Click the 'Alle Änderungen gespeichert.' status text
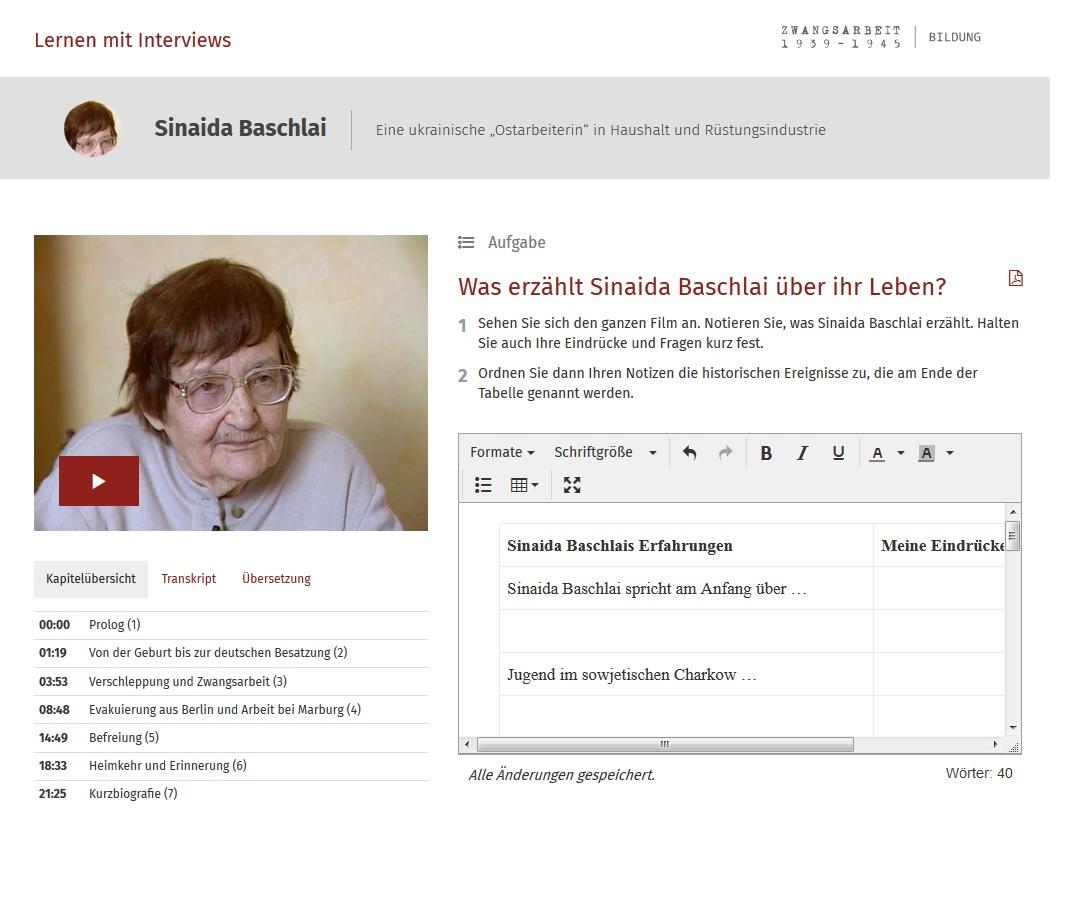 561,775
